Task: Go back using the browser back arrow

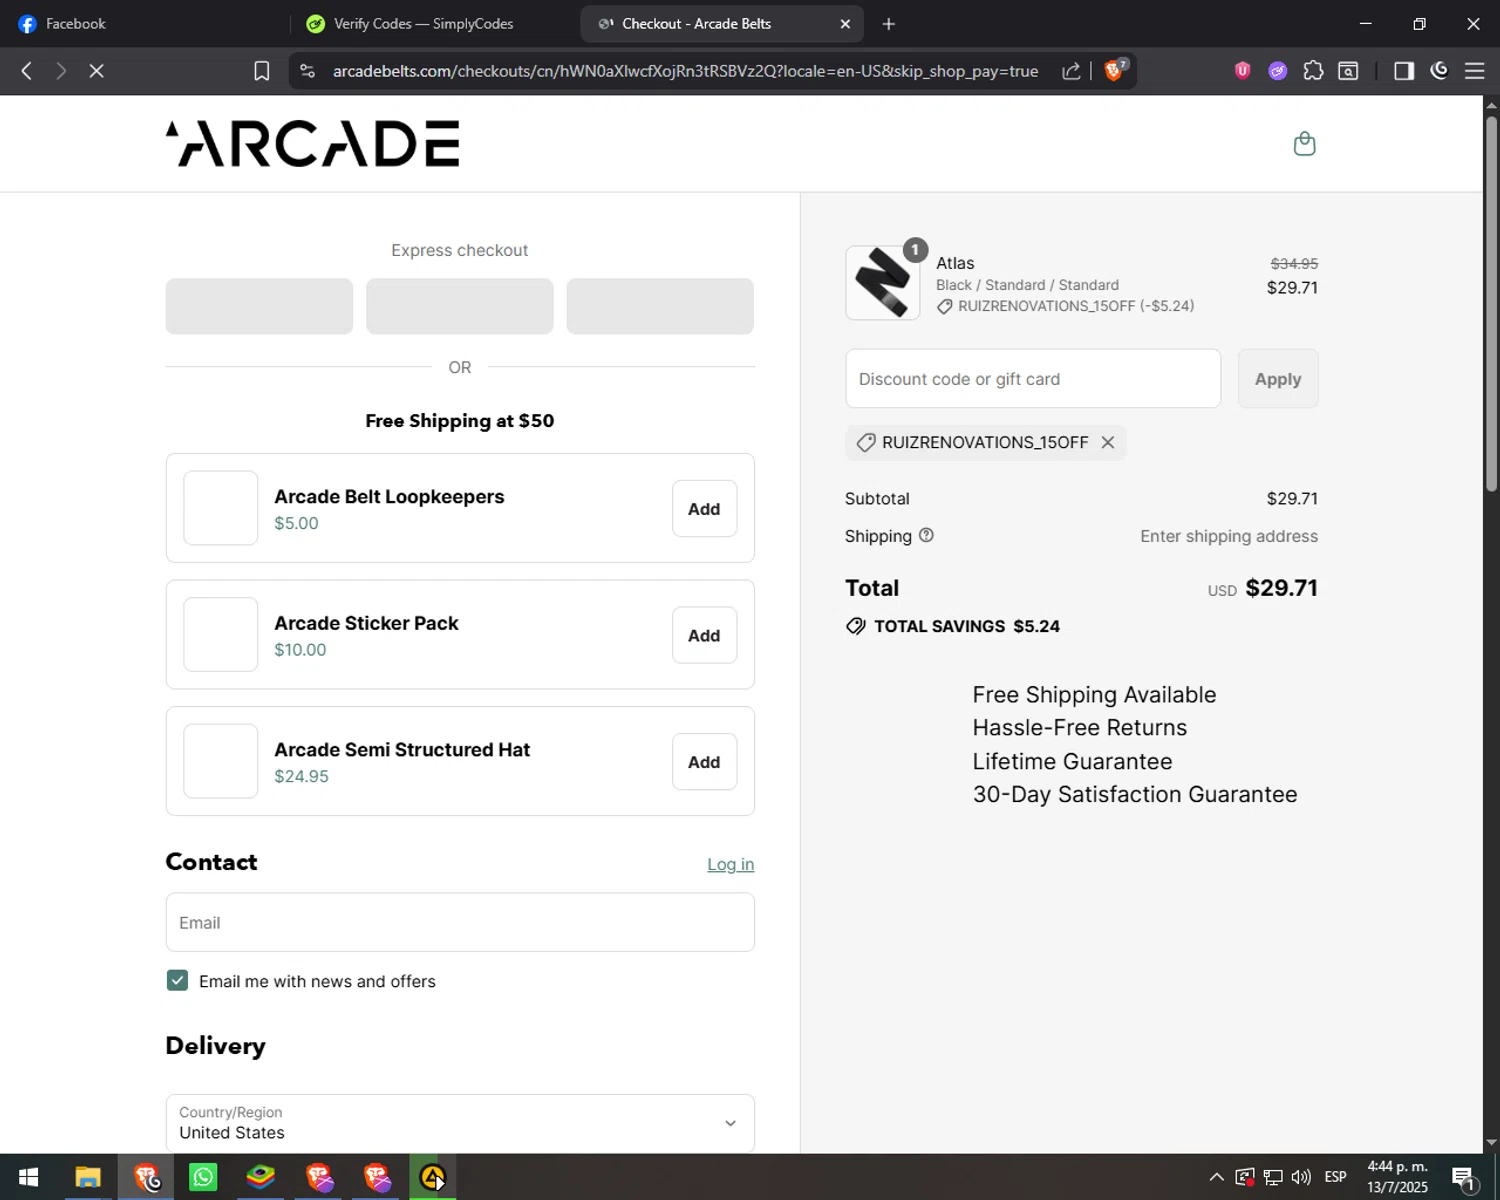Action: (27, 71)
